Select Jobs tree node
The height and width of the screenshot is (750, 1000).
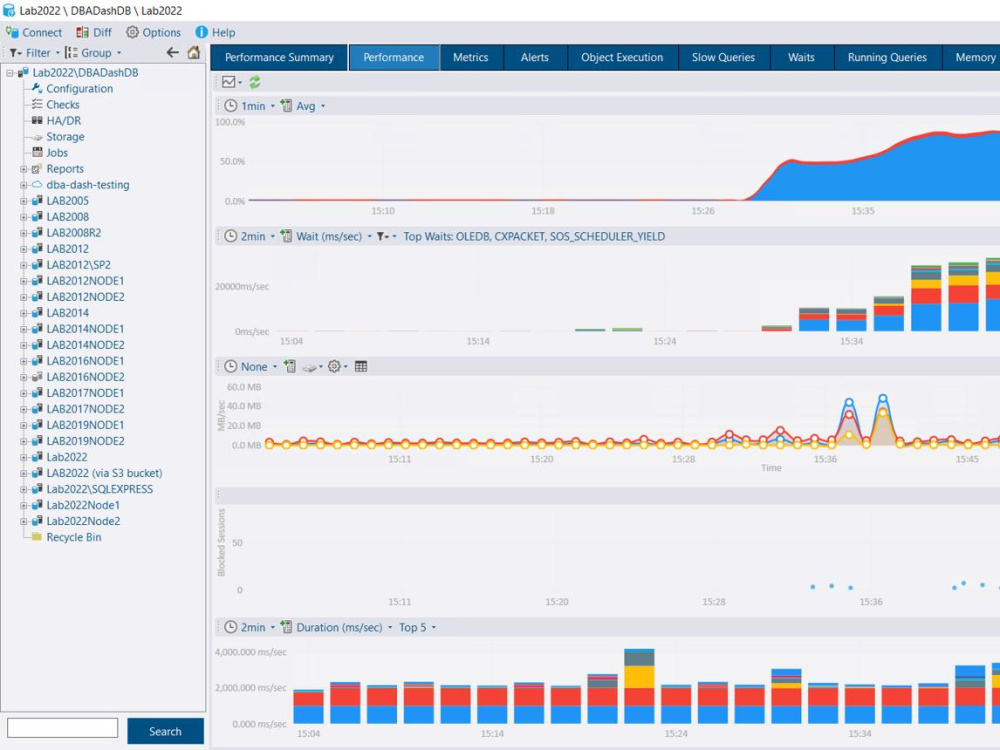click(57, 152)
